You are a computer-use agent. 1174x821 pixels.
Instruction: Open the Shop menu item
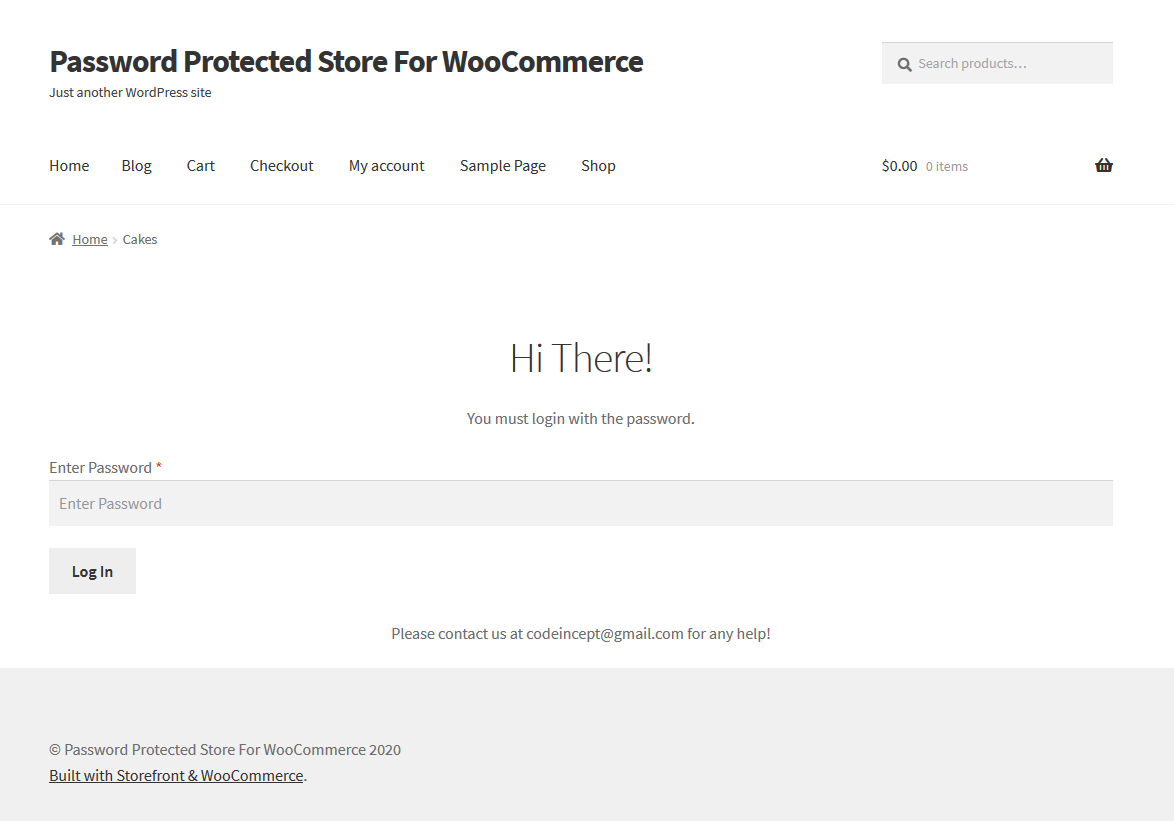pyautogui.click(x=598, y=166)
